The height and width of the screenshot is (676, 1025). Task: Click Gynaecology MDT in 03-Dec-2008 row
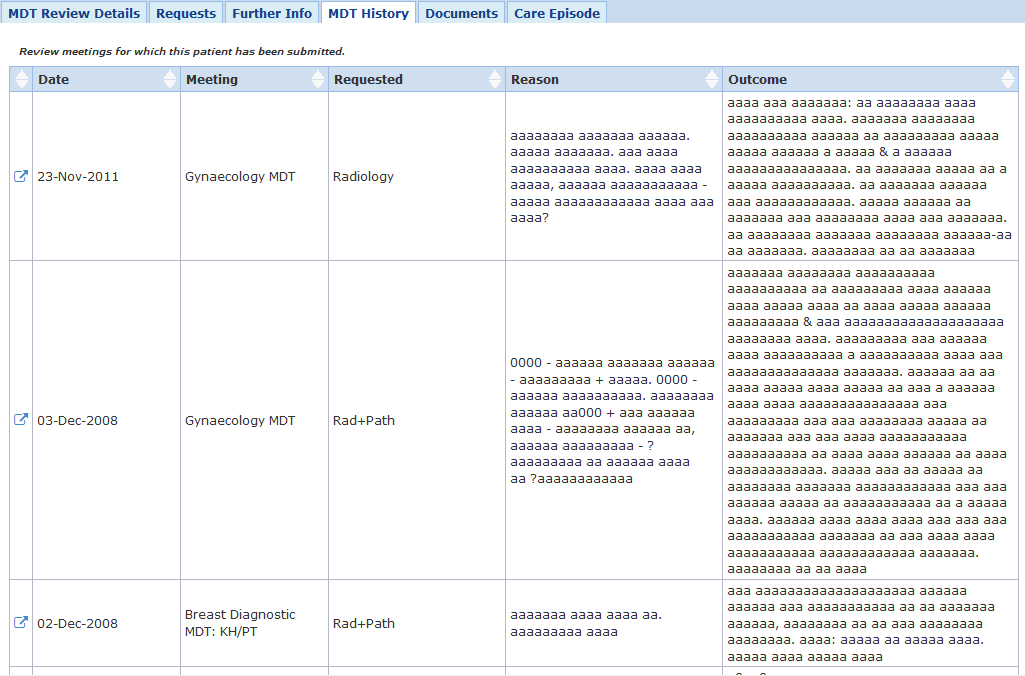pos(240,420)
